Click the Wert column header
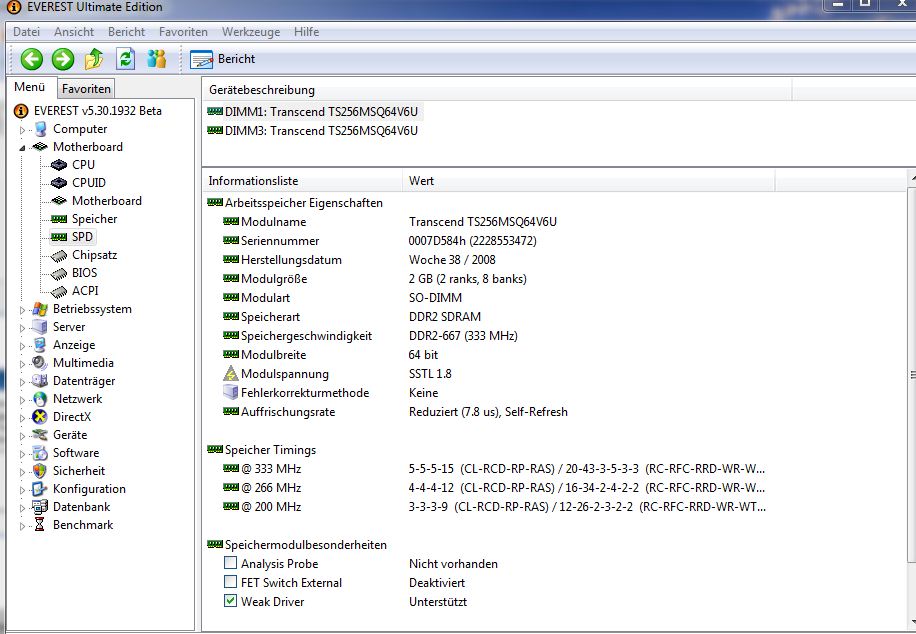The width and height of the screenshot is (916, 634). pyautogui.click(x=588, y=181)
